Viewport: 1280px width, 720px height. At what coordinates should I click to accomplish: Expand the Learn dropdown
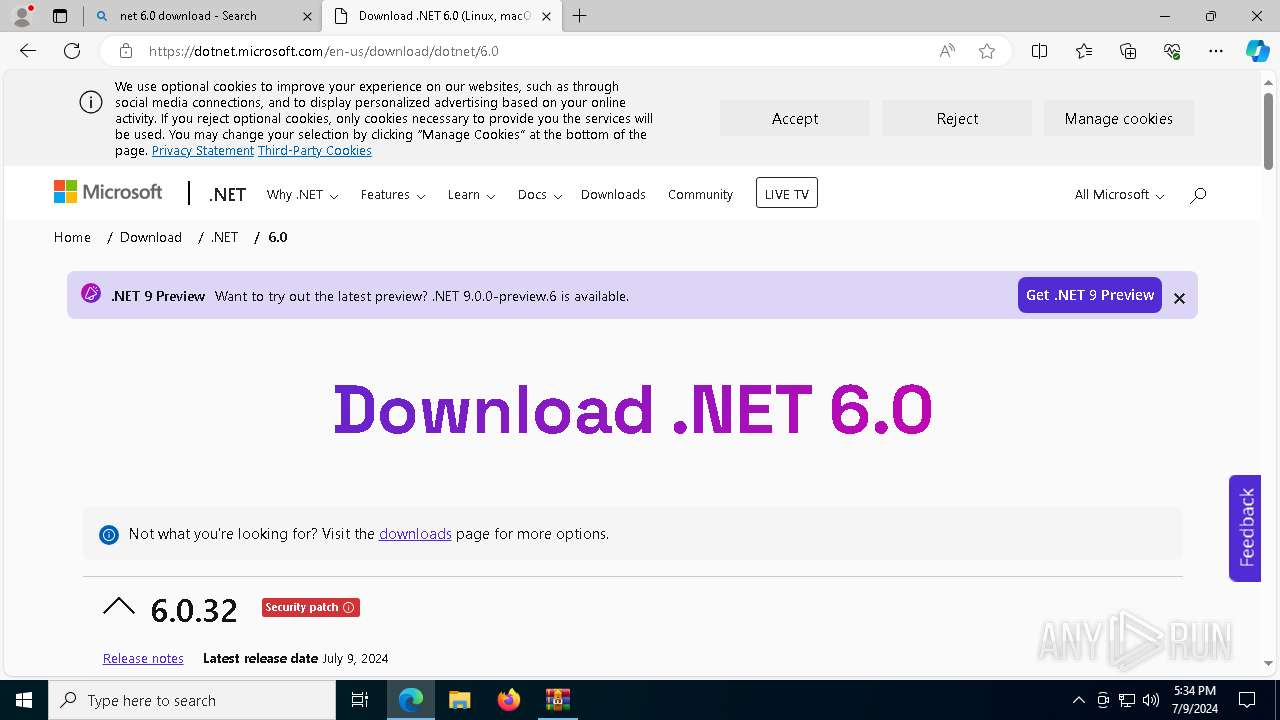pos(471,195)
